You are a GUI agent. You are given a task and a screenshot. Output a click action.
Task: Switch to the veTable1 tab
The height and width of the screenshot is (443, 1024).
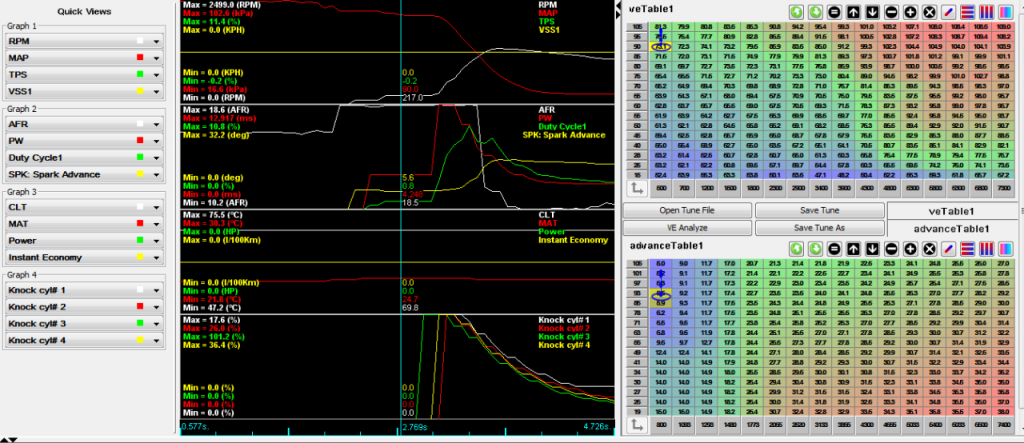coord(952,211)
